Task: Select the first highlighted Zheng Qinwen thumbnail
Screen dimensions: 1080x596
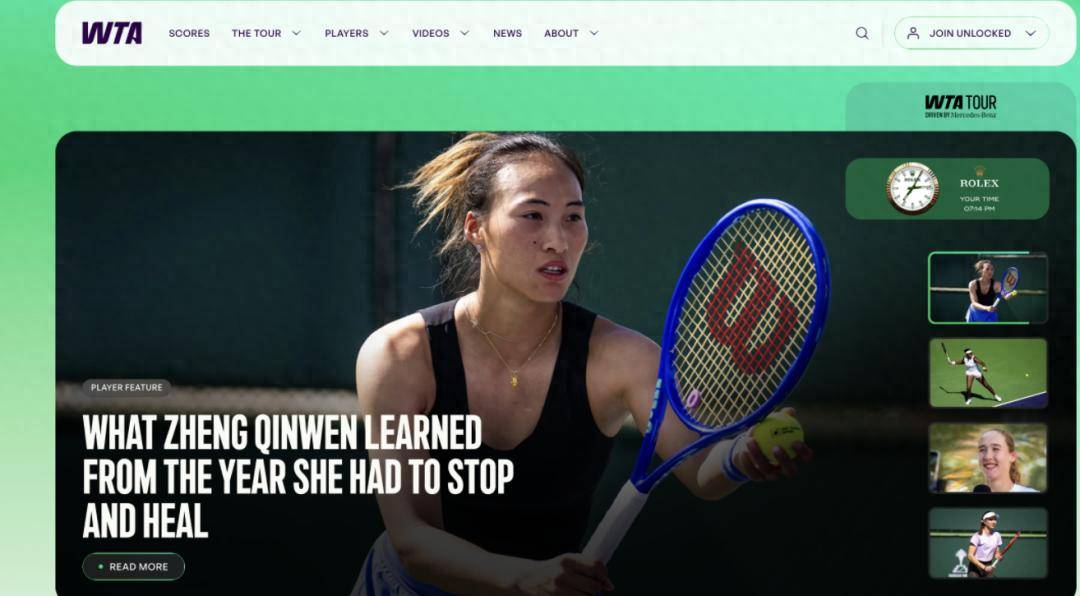Action: 988,287
